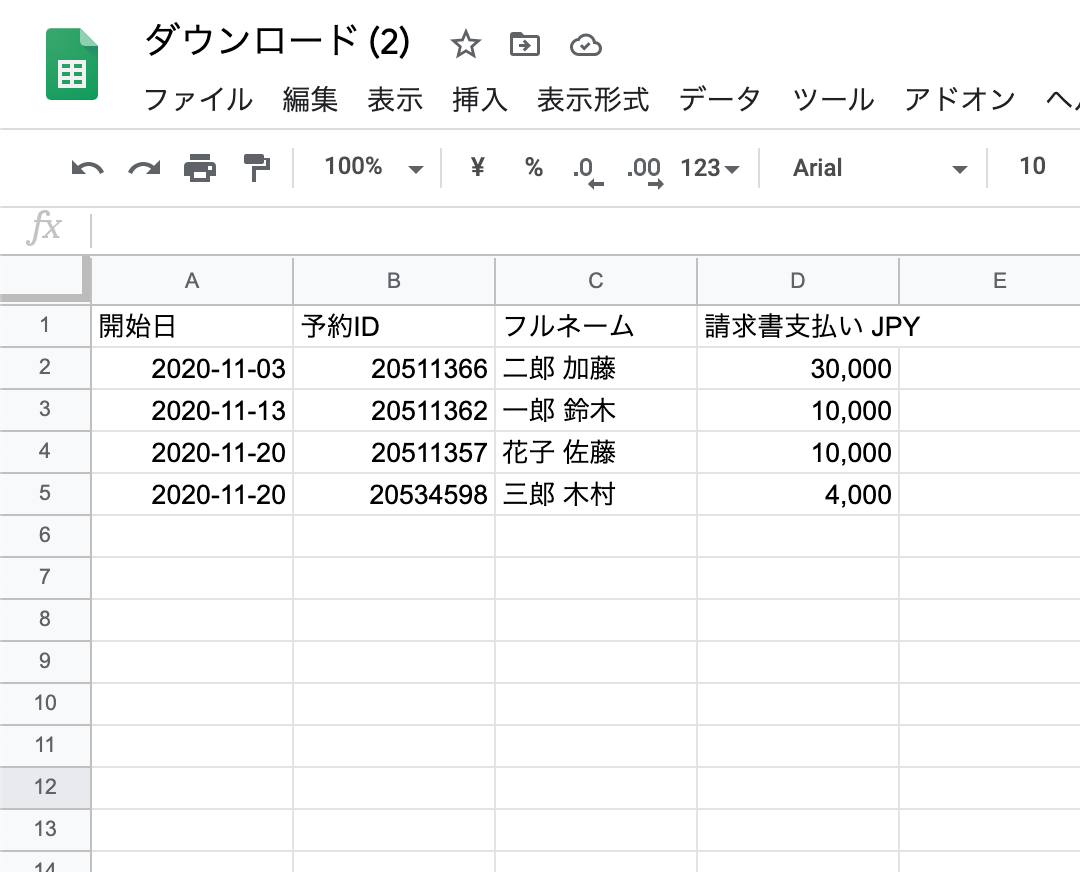Increase decimal places button
The width and height of the screenshot is (1080, 872).
[644, 169]
